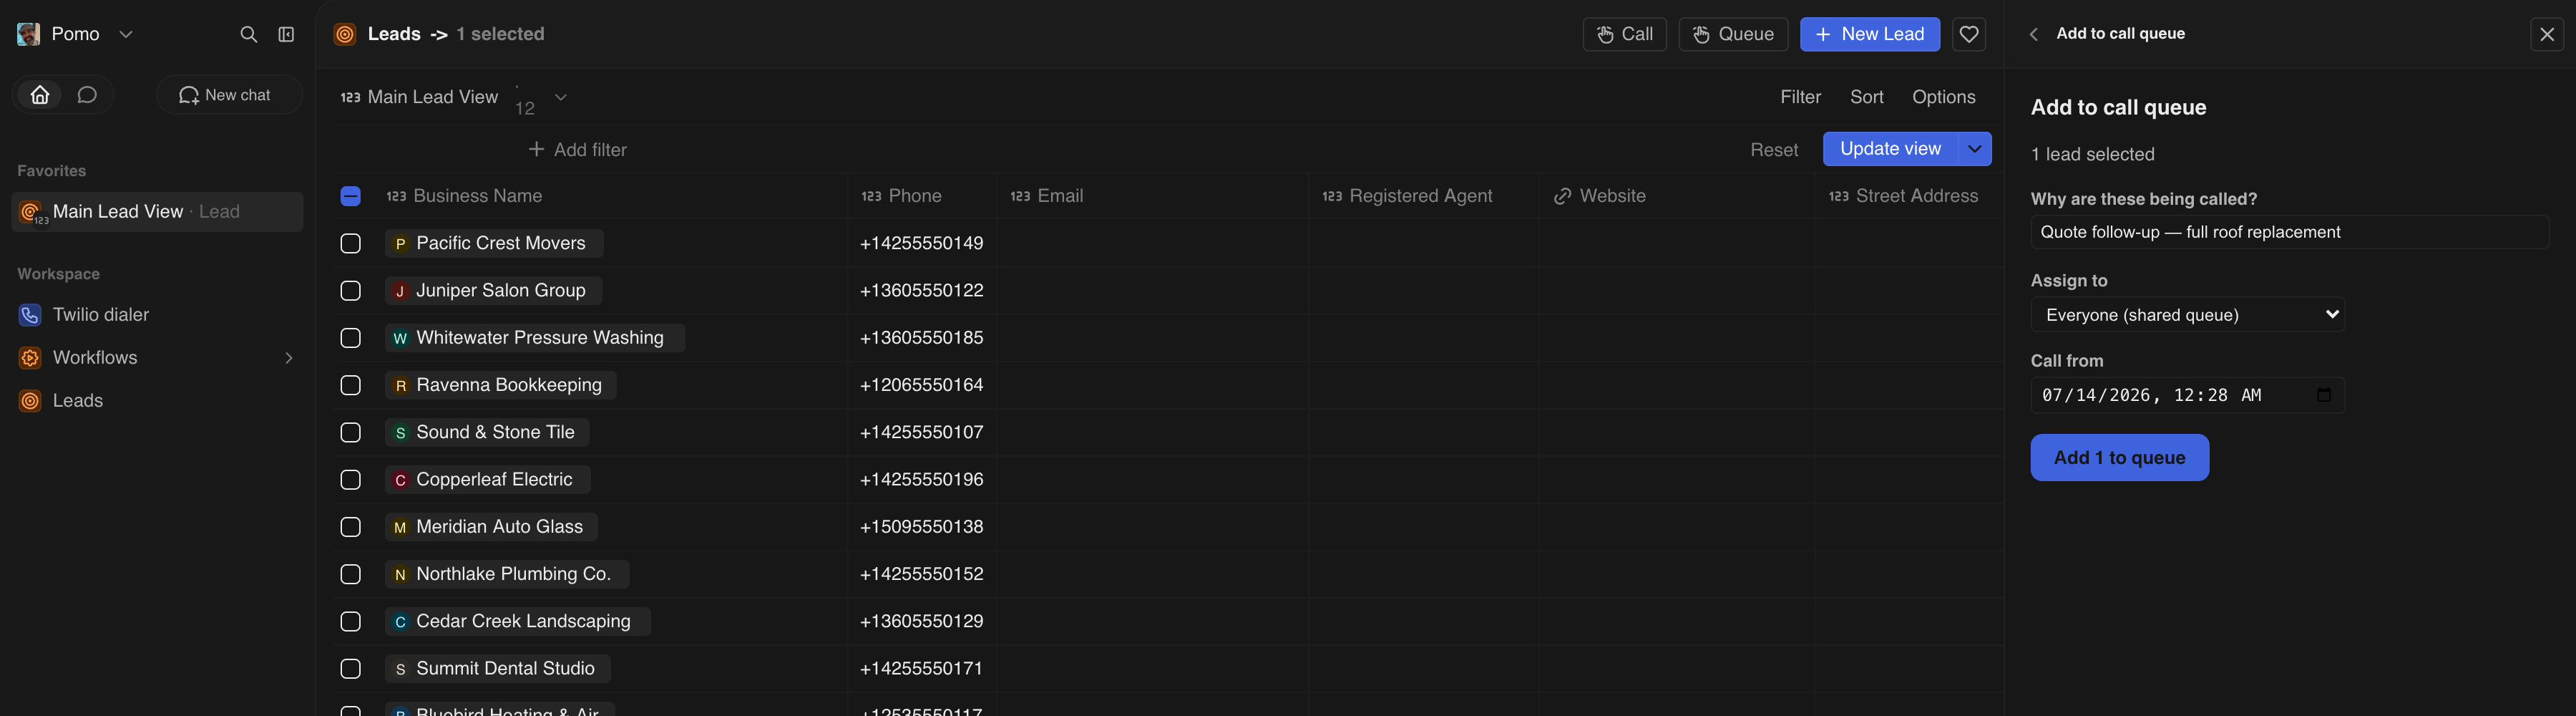Open the Update view dropdown arrow
The height and width of the screenshot is (716, 2576).
pyautogui.click(x=1974, y=149)
